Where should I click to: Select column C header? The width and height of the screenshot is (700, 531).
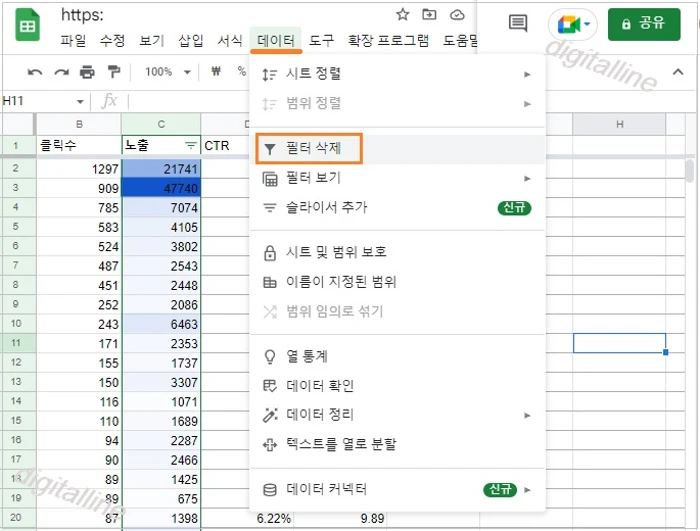tap(161, 124)
